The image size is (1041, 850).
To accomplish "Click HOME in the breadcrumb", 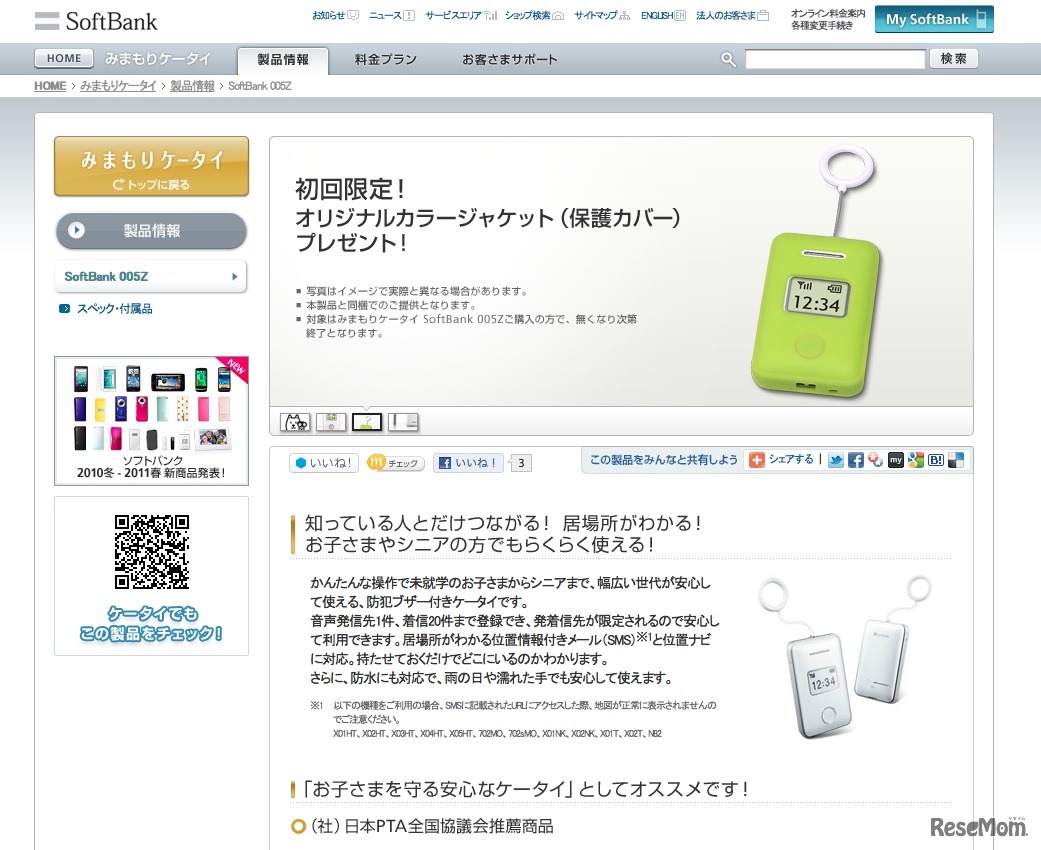I will [x=50, y=86].
